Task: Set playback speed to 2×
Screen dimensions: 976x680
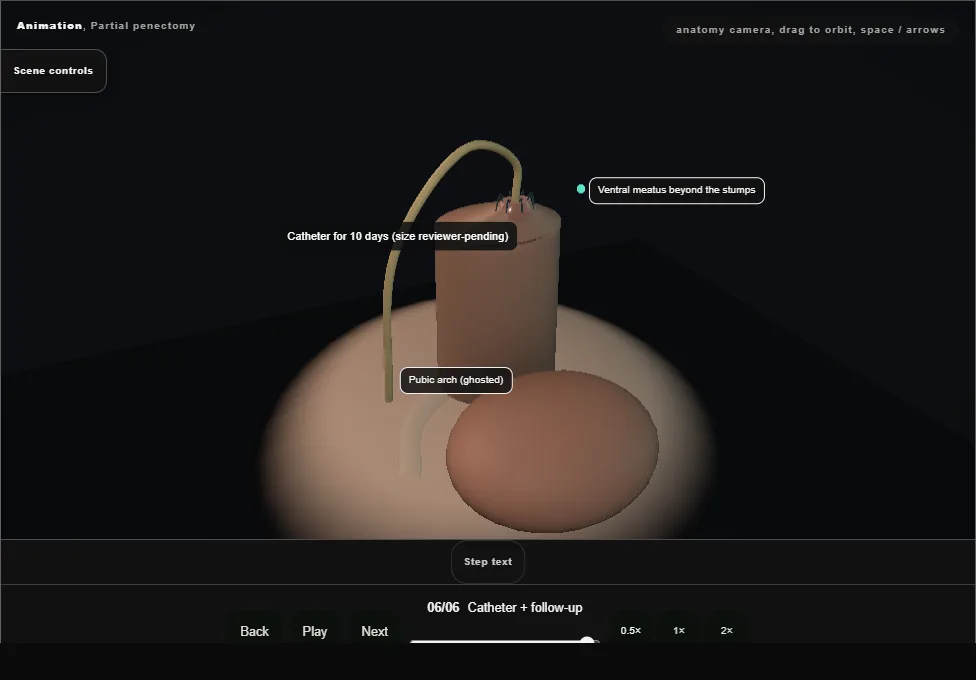Action: tap(726, 630)
